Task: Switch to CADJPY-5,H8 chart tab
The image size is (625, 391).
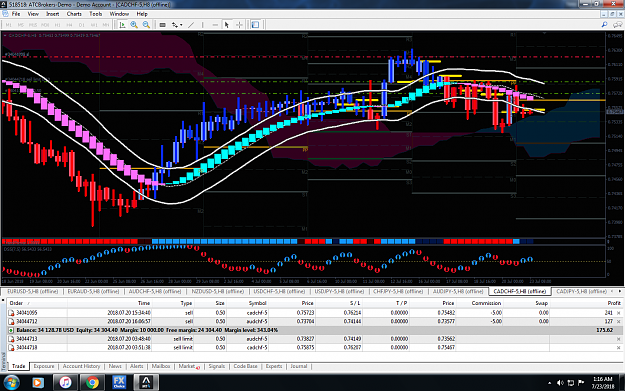Action: coord(582,291)
